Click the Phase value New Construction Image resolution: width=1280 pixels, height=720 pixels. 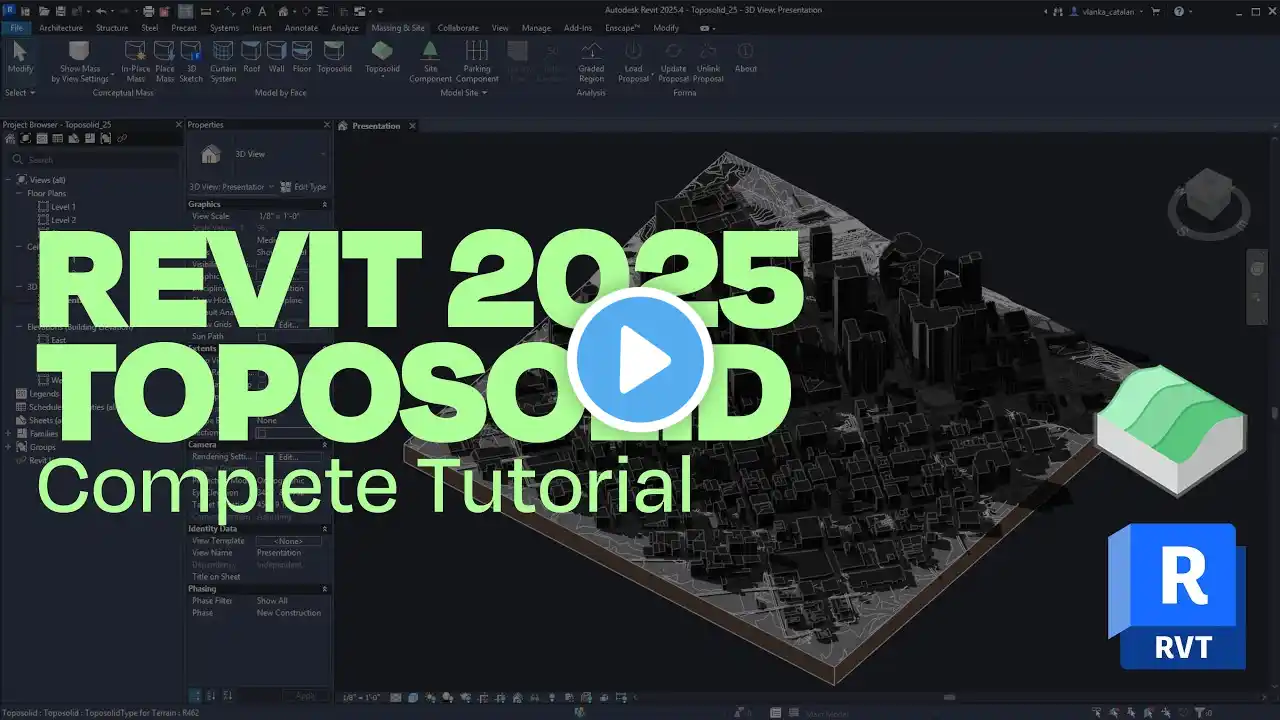tap(289, 613)
